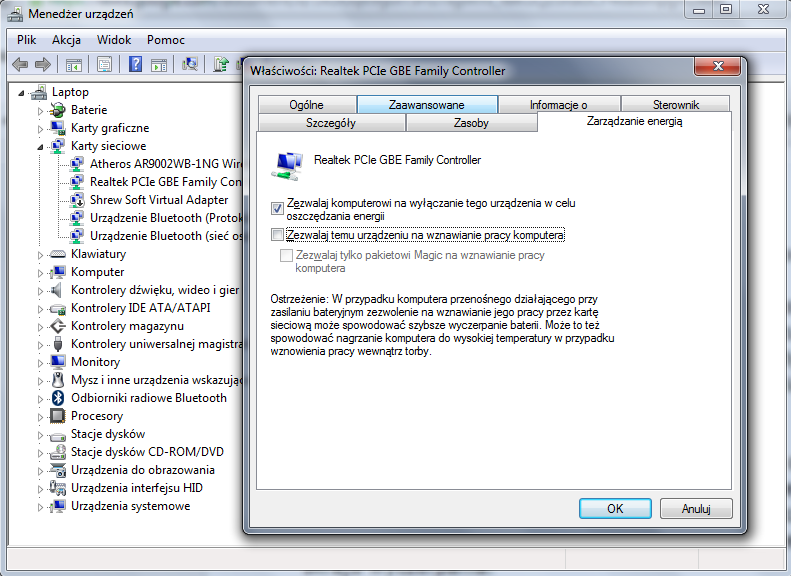
Task: Open the Widok menu
Action: (x=114, y=40)
